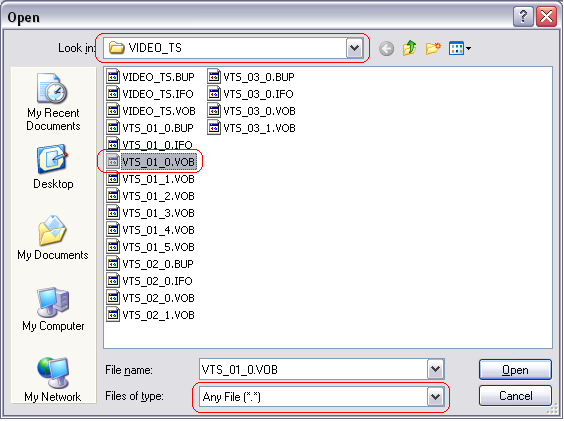Image resolution: width=564 pixels, height=421 pixels.
Task: Select file VTS_03_0.VOB
Action: coord(252,111)
